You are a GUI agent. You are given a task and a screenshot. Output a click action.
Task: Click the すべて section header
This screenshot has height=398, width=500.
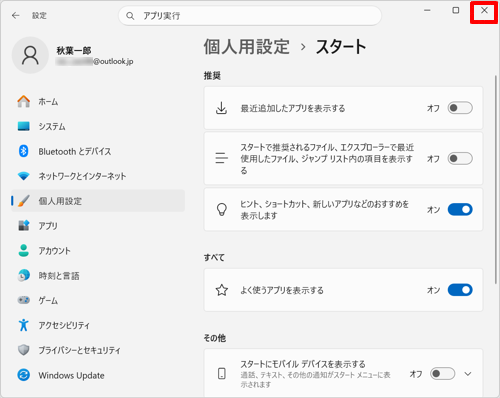214,257
